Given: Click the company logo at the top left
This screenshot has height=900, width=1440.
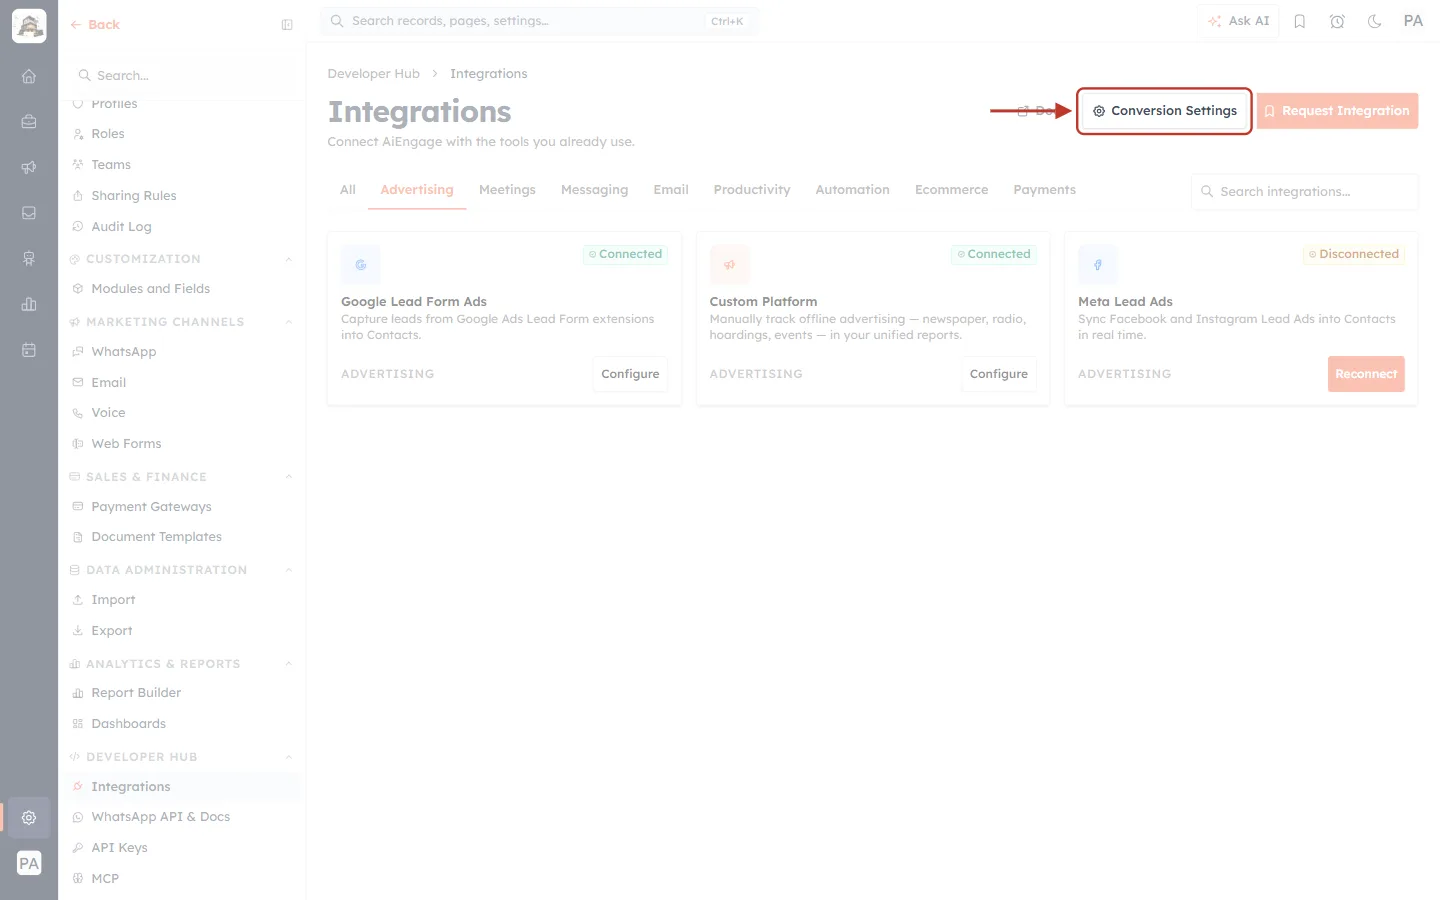Looking at the screenshot, I should point(29,26).
